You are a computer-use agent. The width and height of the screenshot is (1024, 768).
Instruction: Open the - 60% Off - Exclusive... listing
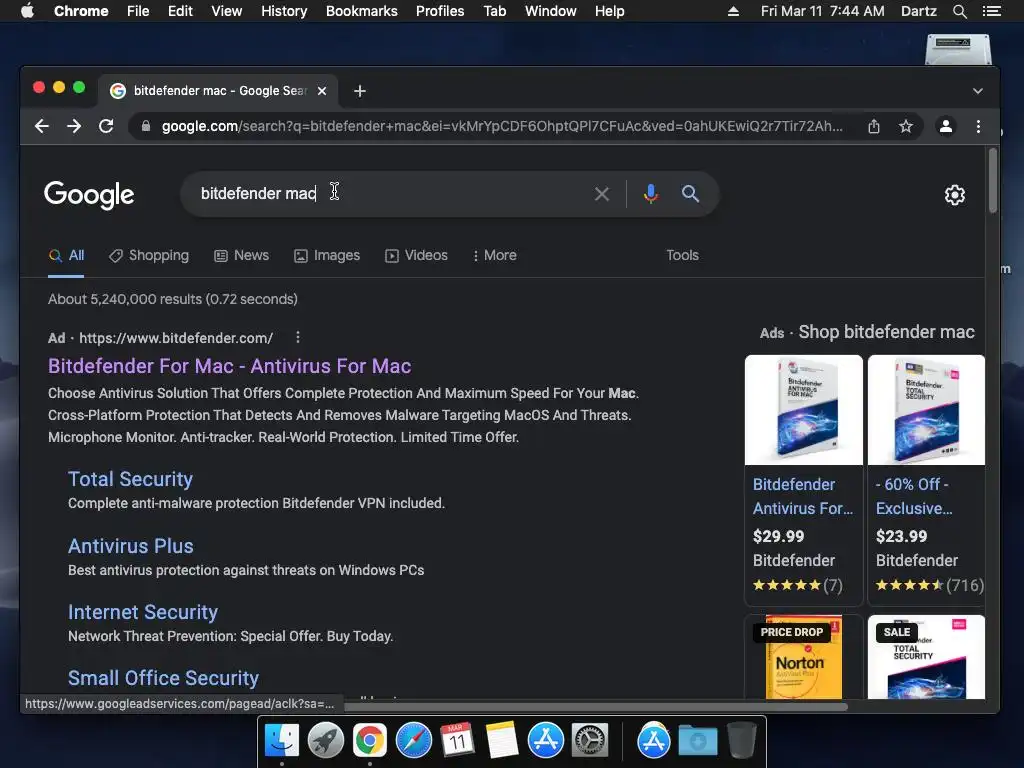pos(914,496)
